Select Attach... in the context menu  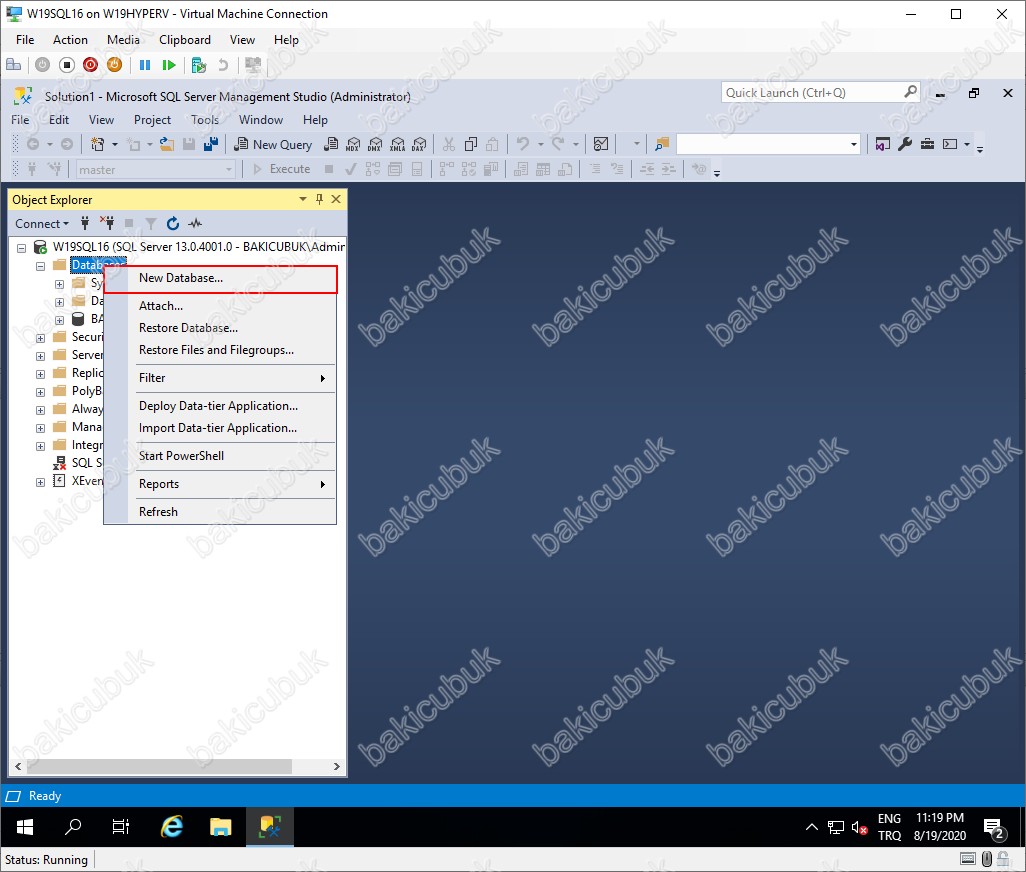tap(220, 306)
